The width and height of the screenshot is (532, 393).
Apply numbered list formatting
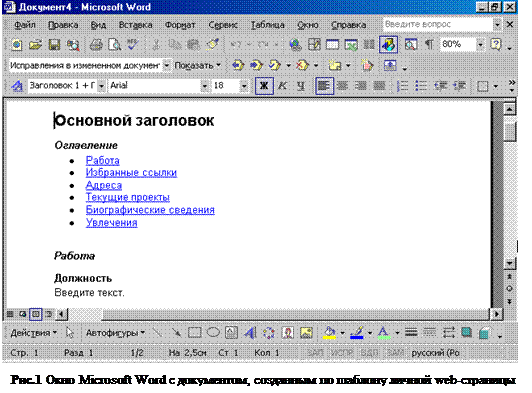point(402,86)
